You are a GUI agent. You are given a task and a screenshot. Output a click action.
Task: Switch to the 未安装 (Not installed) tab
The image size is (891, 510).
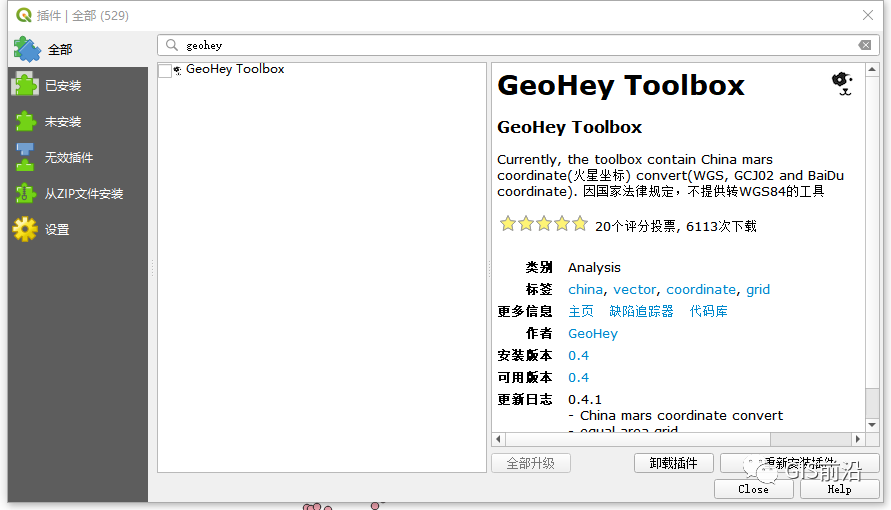[x=78, y=122]
